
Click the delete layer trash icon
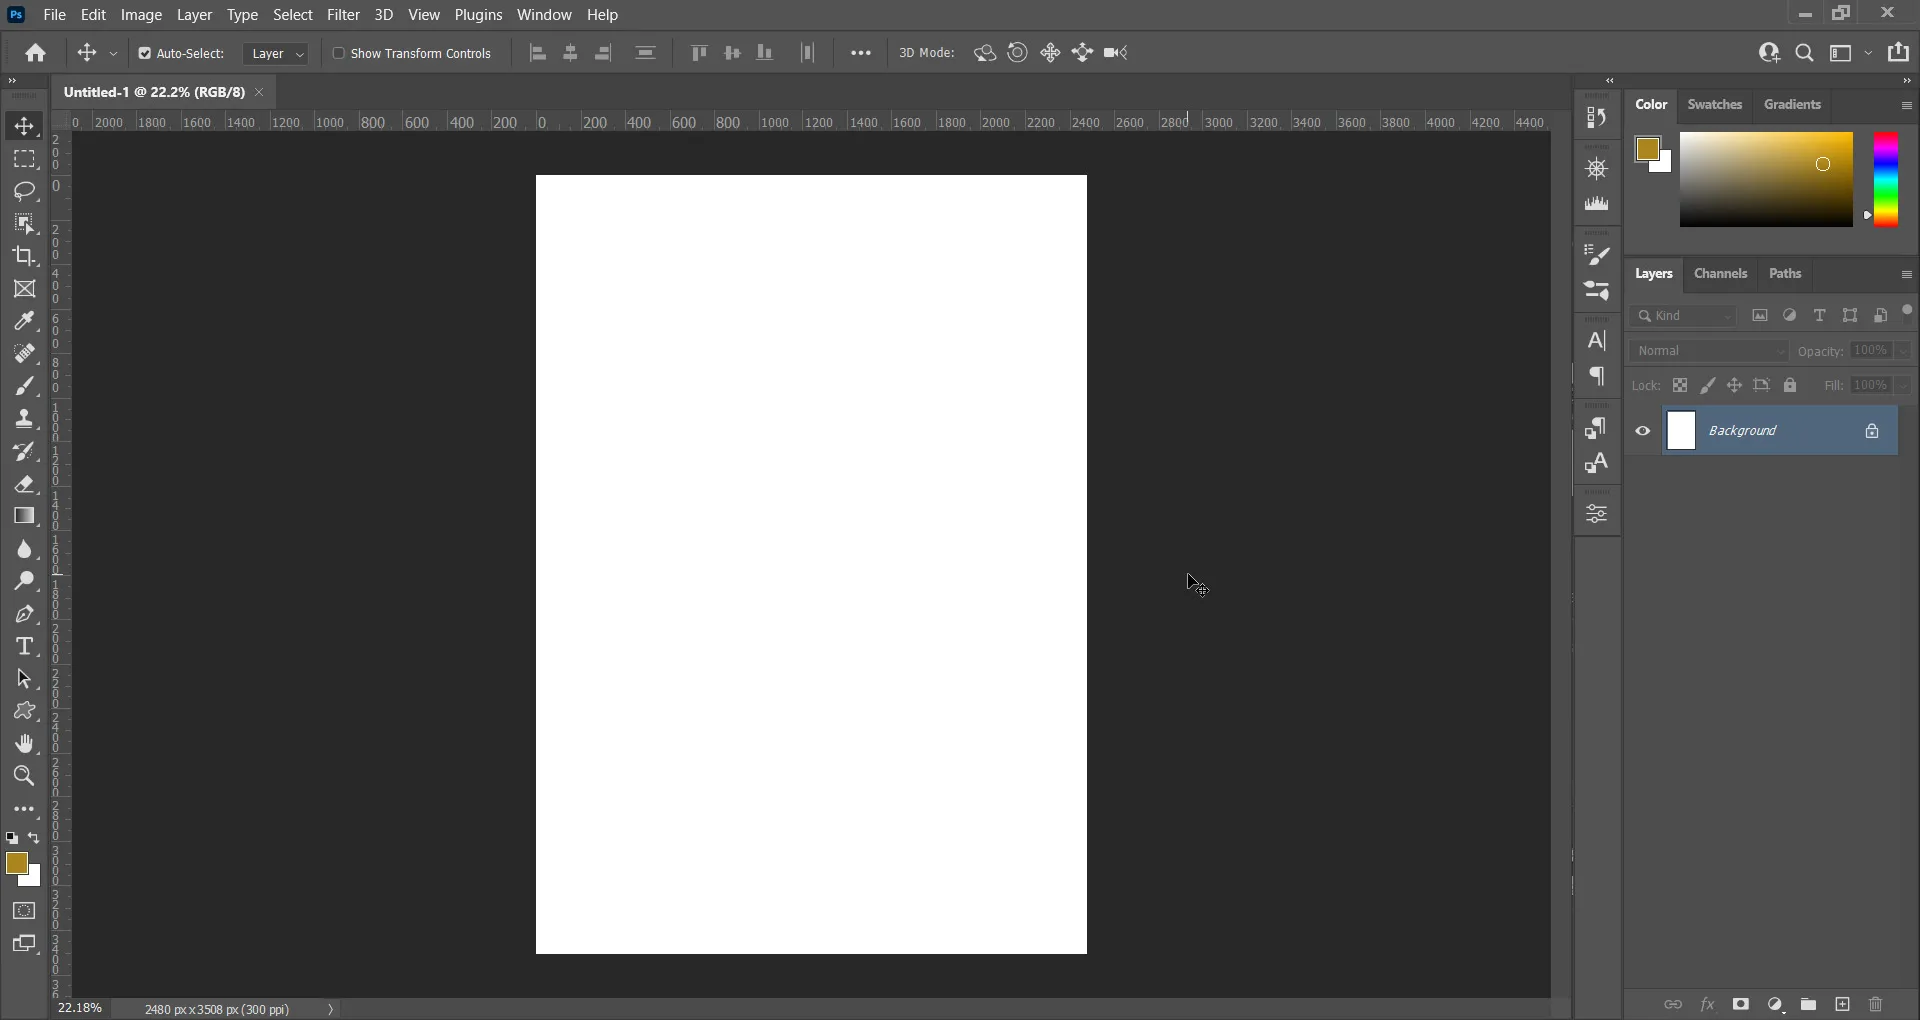pos(1876,1004)
